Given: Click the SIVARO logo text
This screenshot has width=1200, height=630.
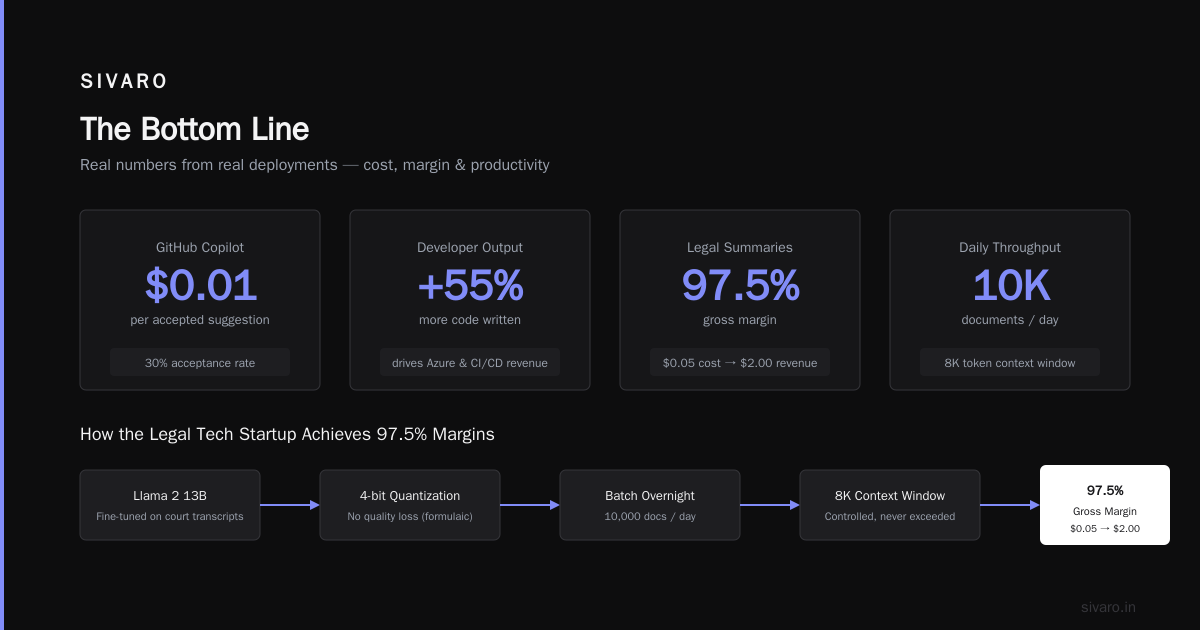Looking at the screenshot, I should (x=124, y=82).
